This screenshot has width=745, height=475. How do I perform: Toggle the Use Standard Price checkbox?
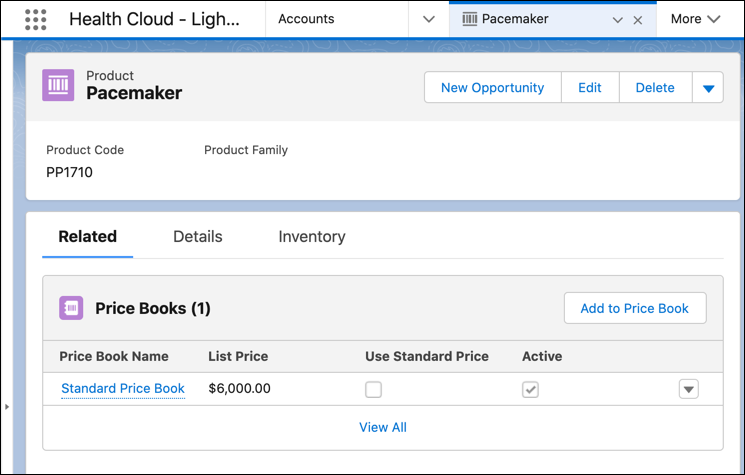(x=373, y=389)
